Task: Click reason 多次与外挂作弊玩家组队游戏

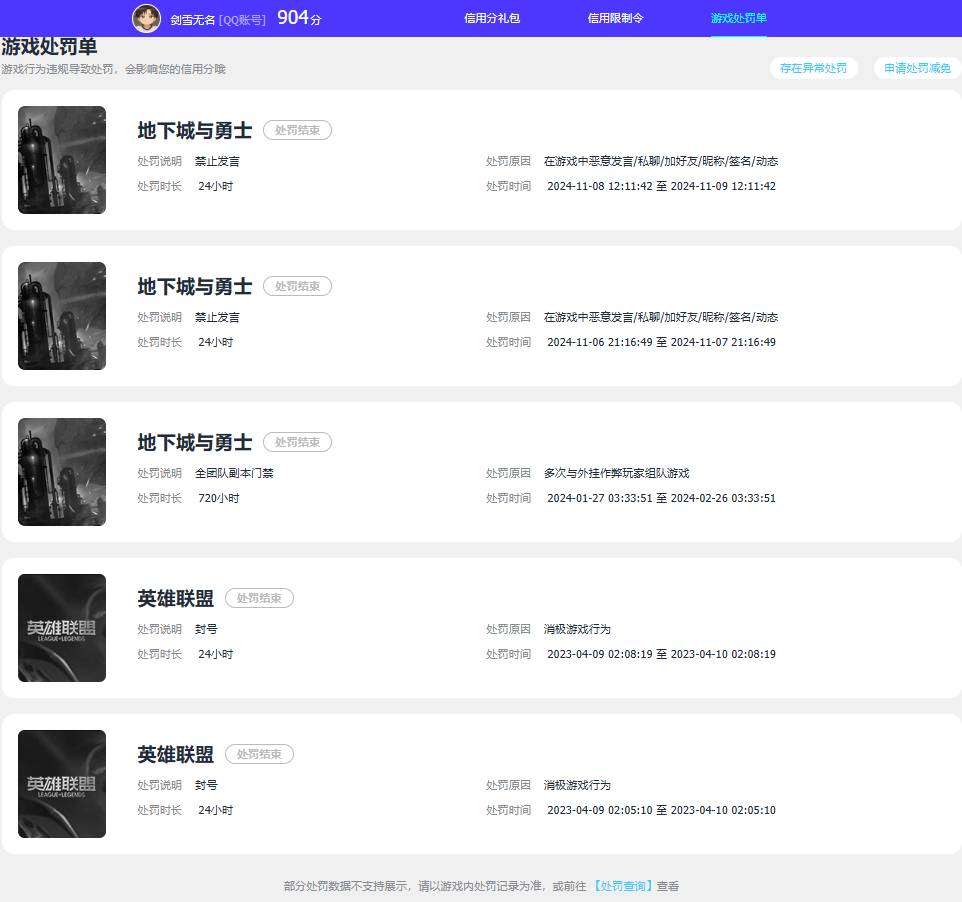Action: pos(617,473)
